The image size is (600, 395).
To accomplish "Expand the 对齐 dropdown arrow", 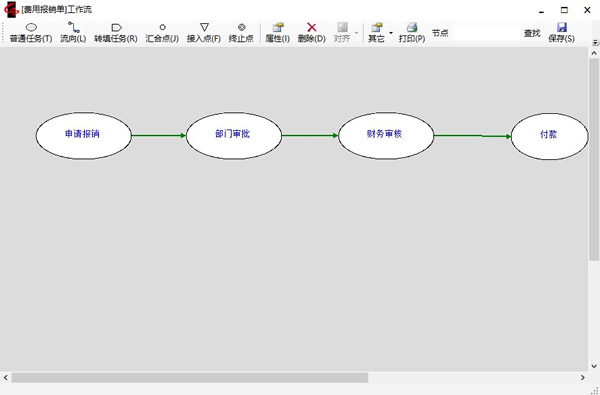I will tap(356, 33).
